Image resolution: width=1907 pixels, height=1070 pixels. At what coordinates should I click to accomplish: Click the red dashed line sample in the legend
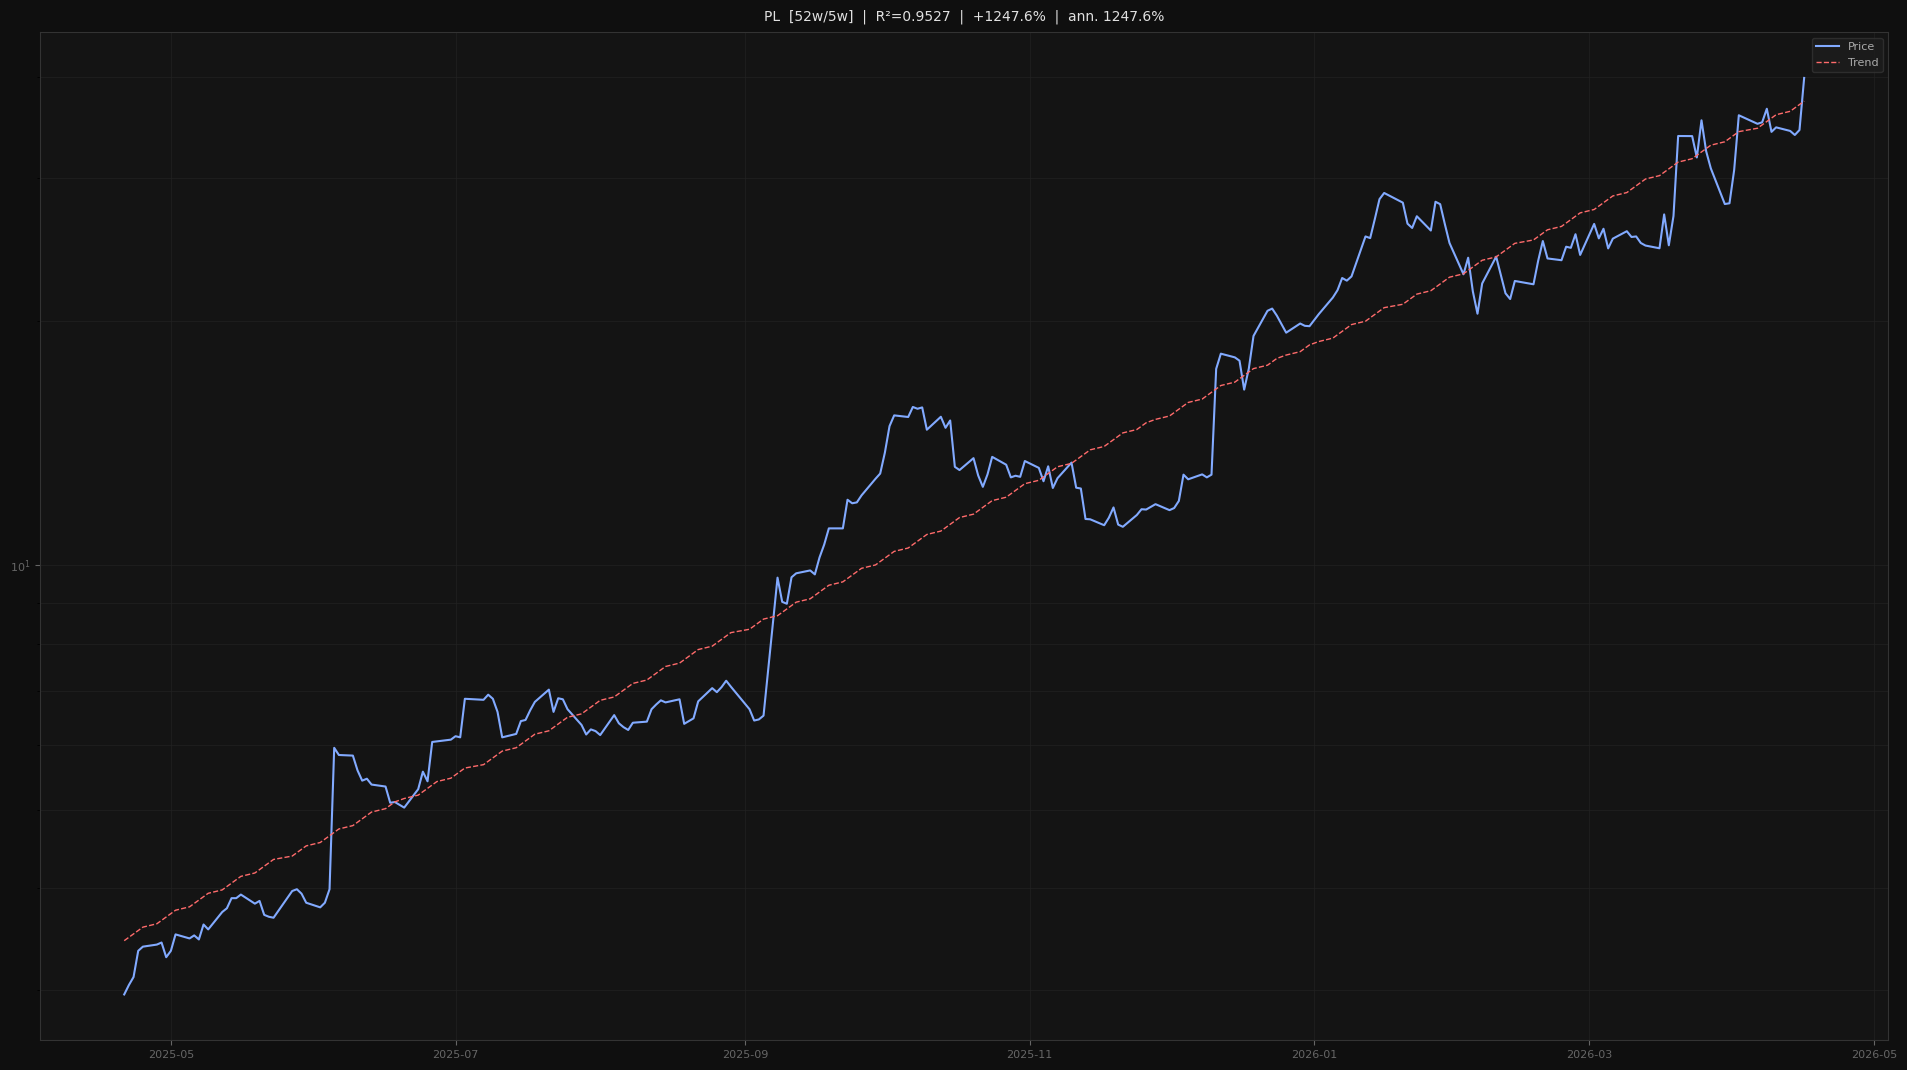click(x=1830, y=62)
